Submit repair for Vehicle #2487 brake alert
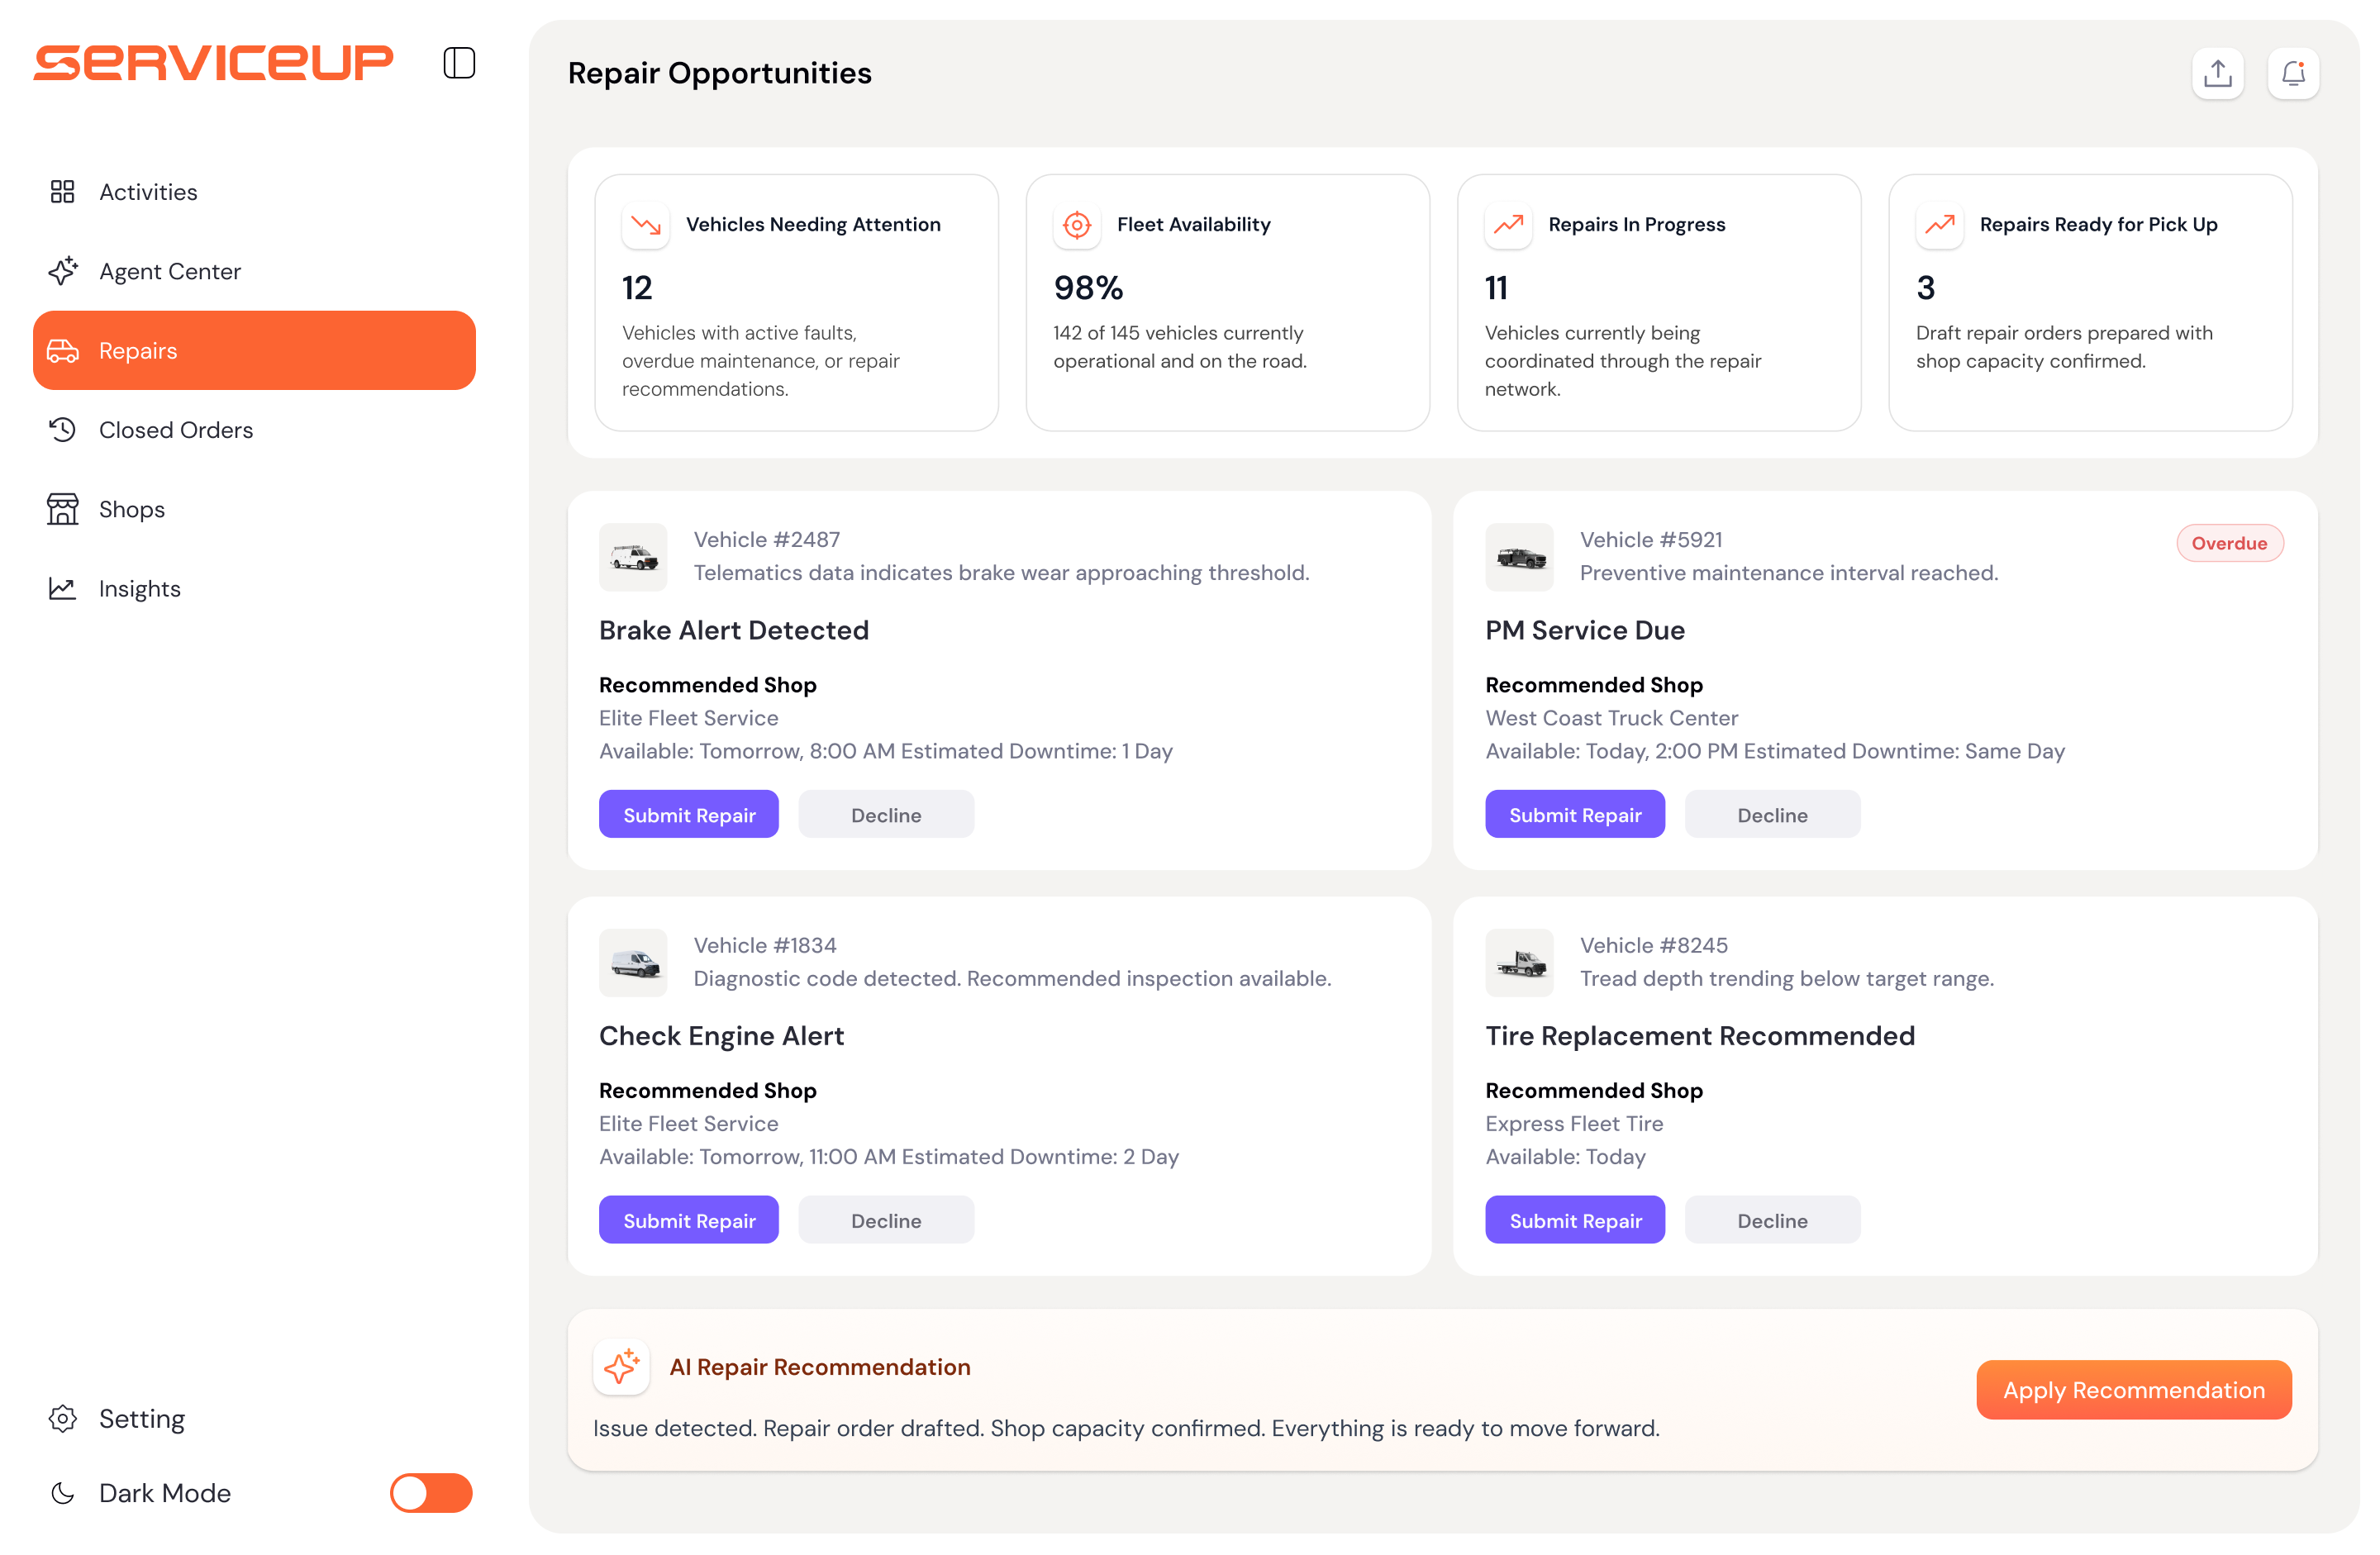The height and width of the screenshot is (1555, 2380). (x=689, y=815)
